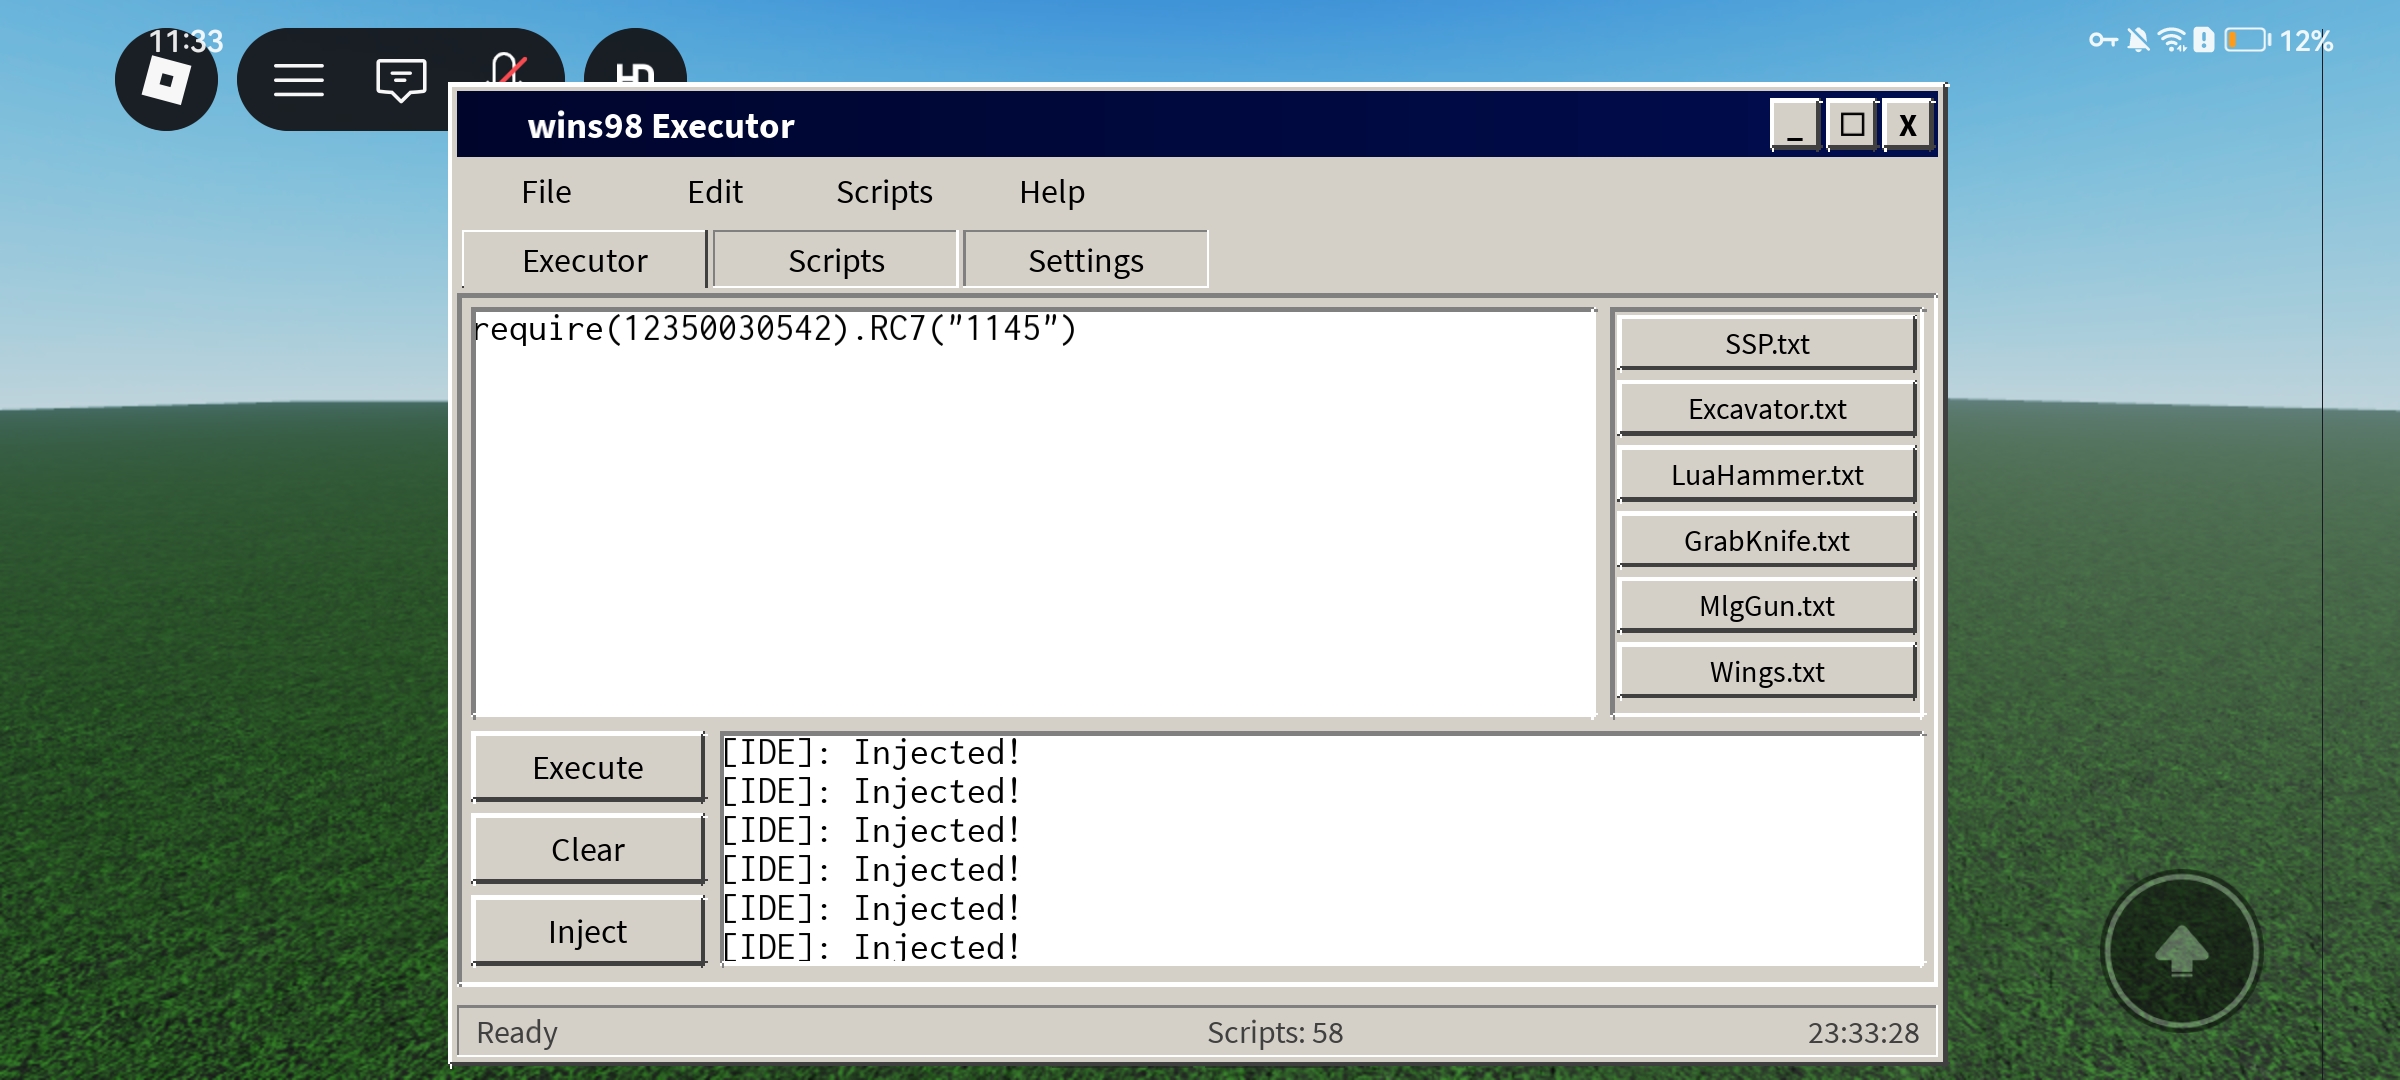Viewport: 2400px width, 1080px height.
Task: Load the GrabKnife.txt script
Action: 1767,541
